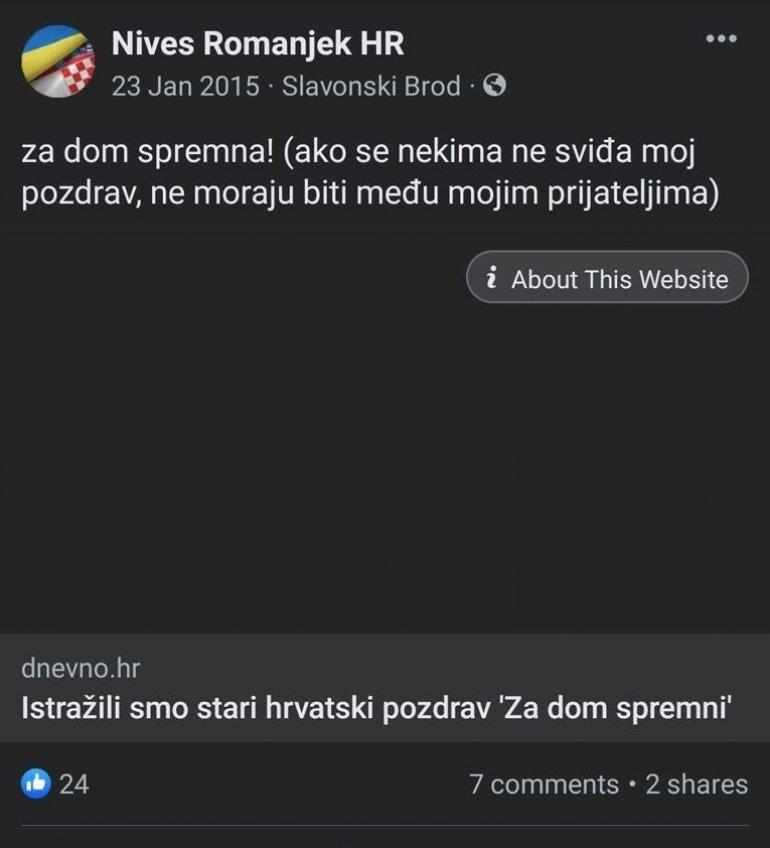Click the blue thumbs-up reaction icon
Screen dimensions: 770x848
[35, 784]
